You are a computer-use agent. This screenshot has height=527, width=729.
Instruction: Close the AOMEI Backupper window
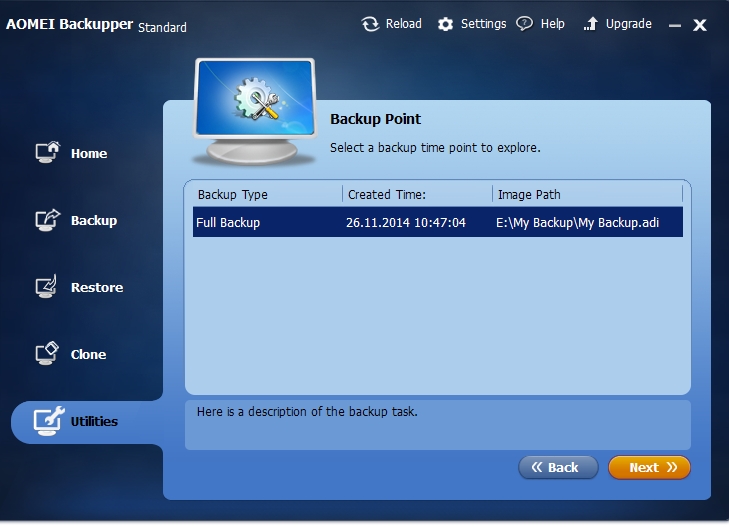699,25
